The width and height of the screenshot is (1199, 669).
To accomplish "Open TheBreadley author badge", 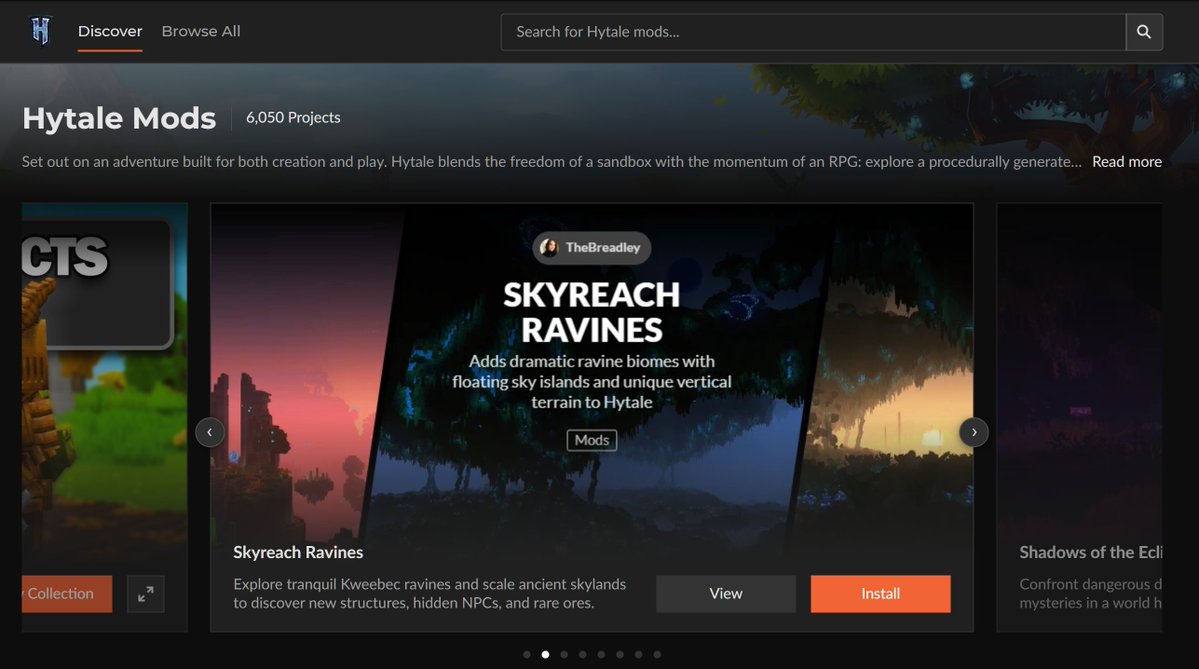I will point(592,248).
